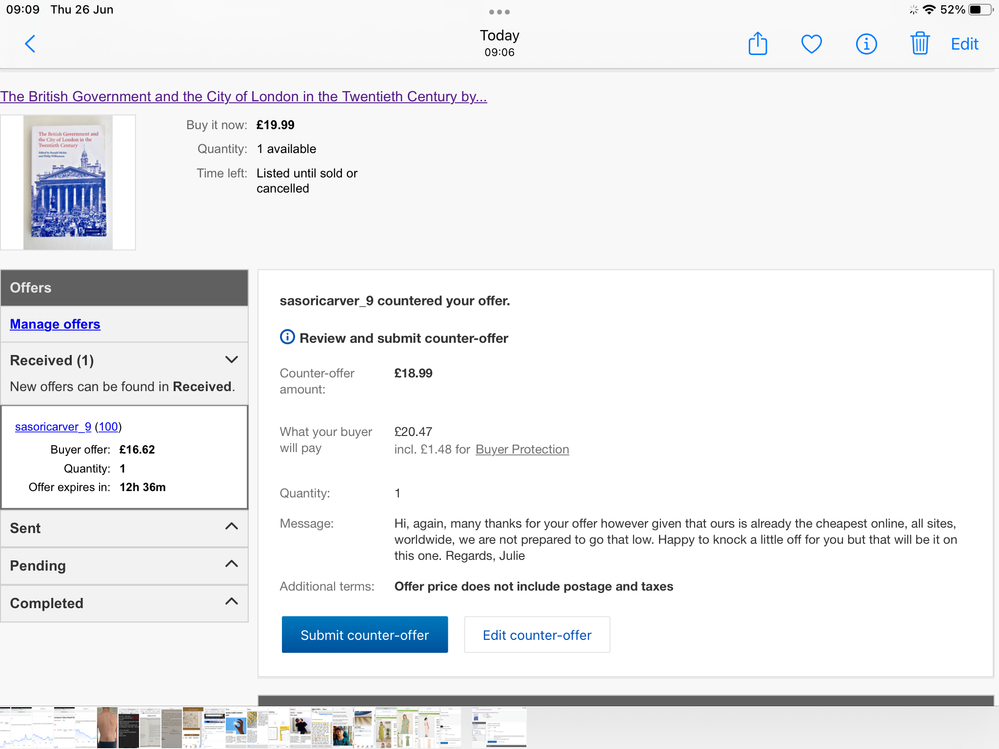Tap info icon beside Review and submit counter-offer

click(x=287, y=337)
